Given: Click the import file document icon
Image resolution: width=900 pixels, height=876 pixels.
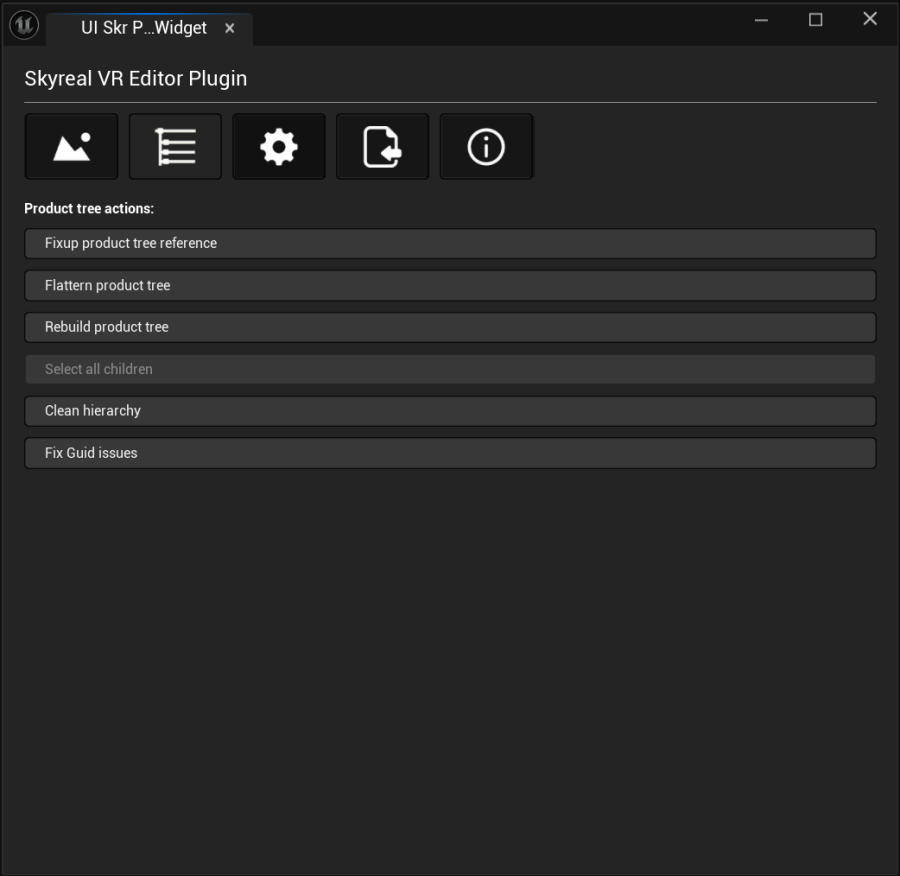Looking at the screenshot, I should tap(382, 147).
